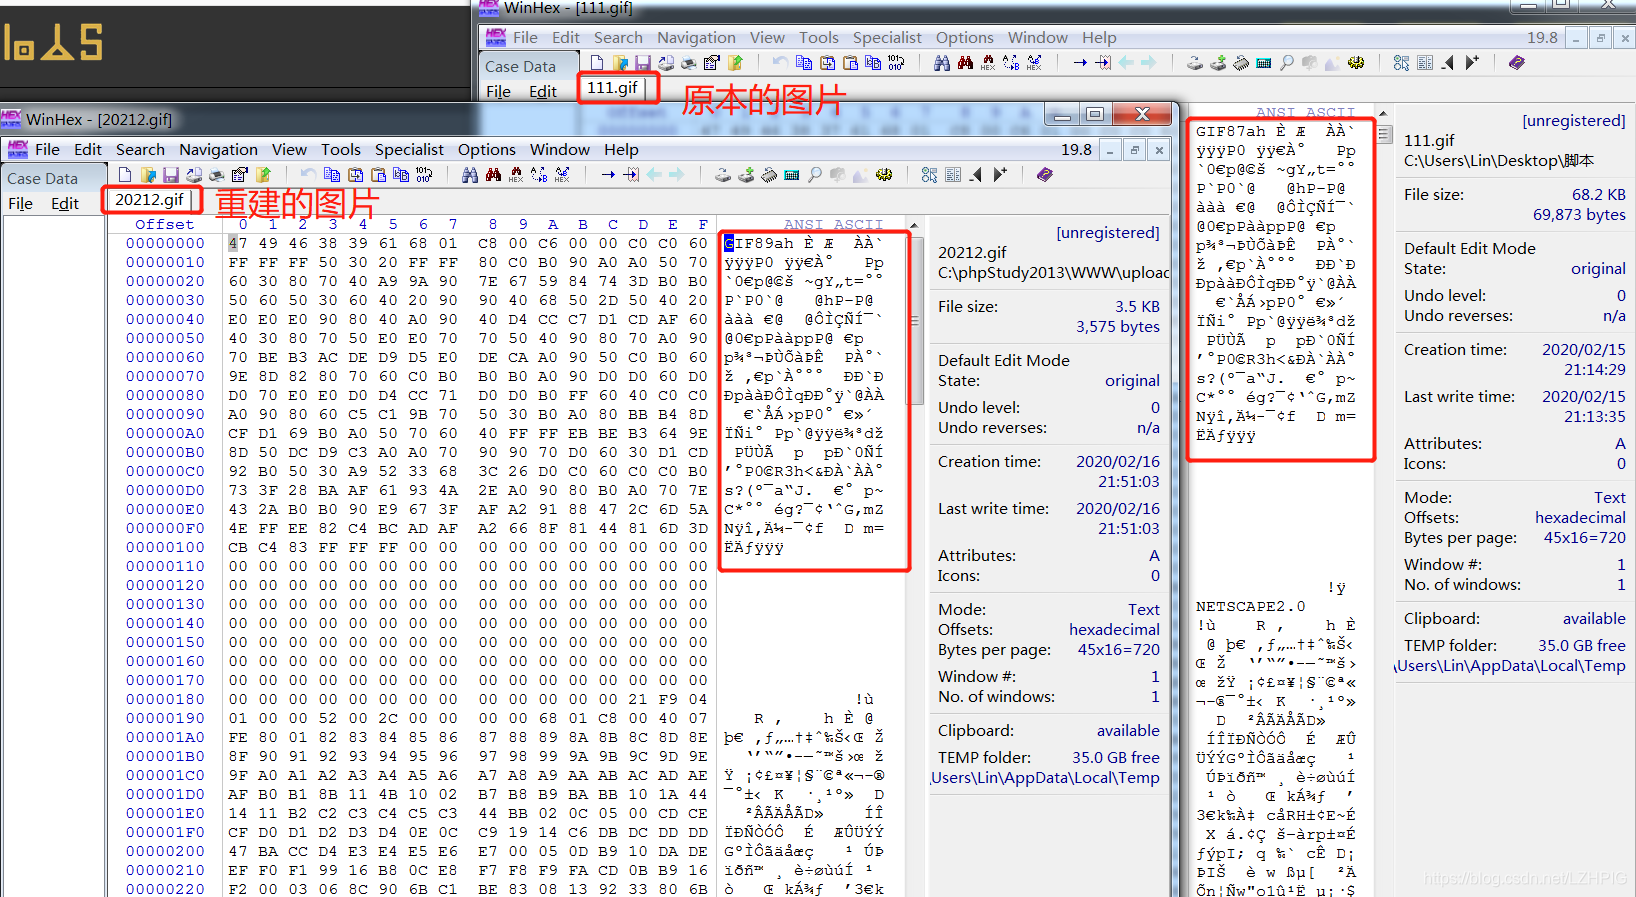1636x897 pixels.
Task: Click Open disk icon in 111.gif window toolbar
Action: (x=1195, y=63)
